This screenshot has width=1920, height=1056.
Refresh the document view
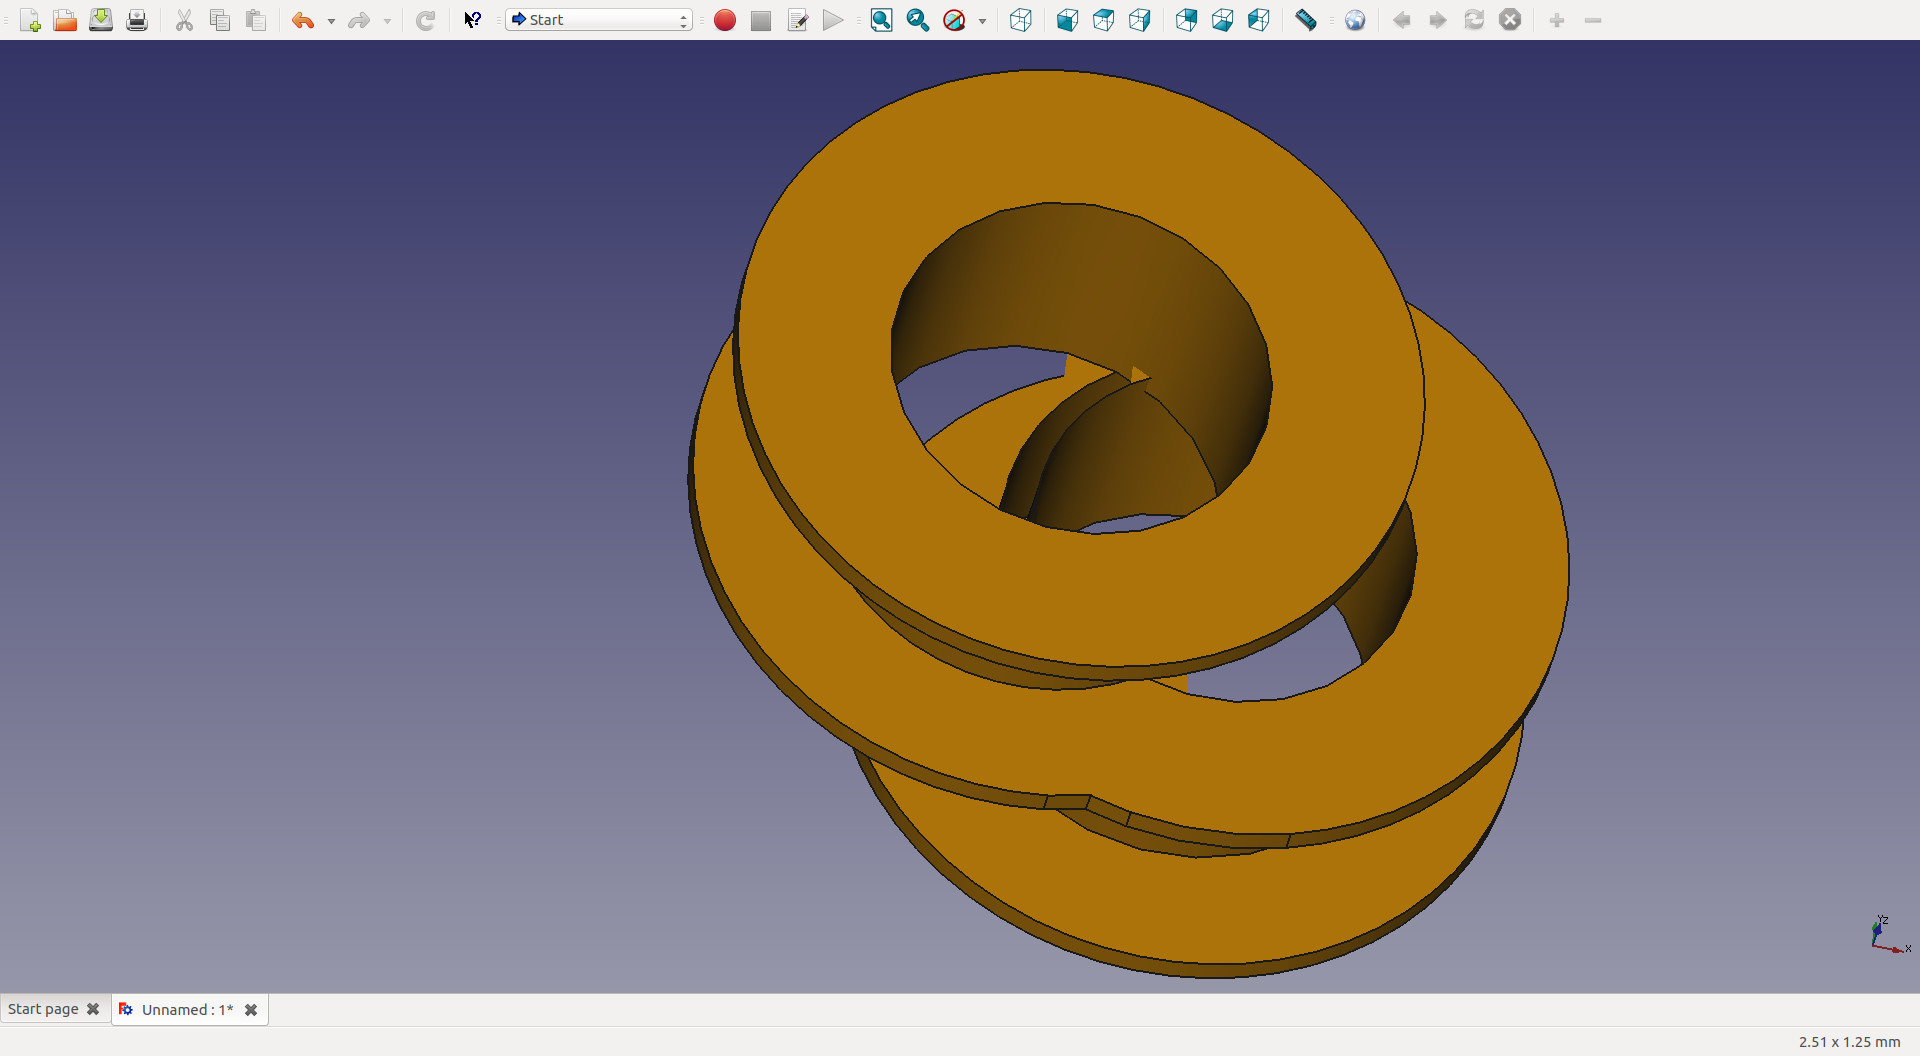tap(425, 20)
